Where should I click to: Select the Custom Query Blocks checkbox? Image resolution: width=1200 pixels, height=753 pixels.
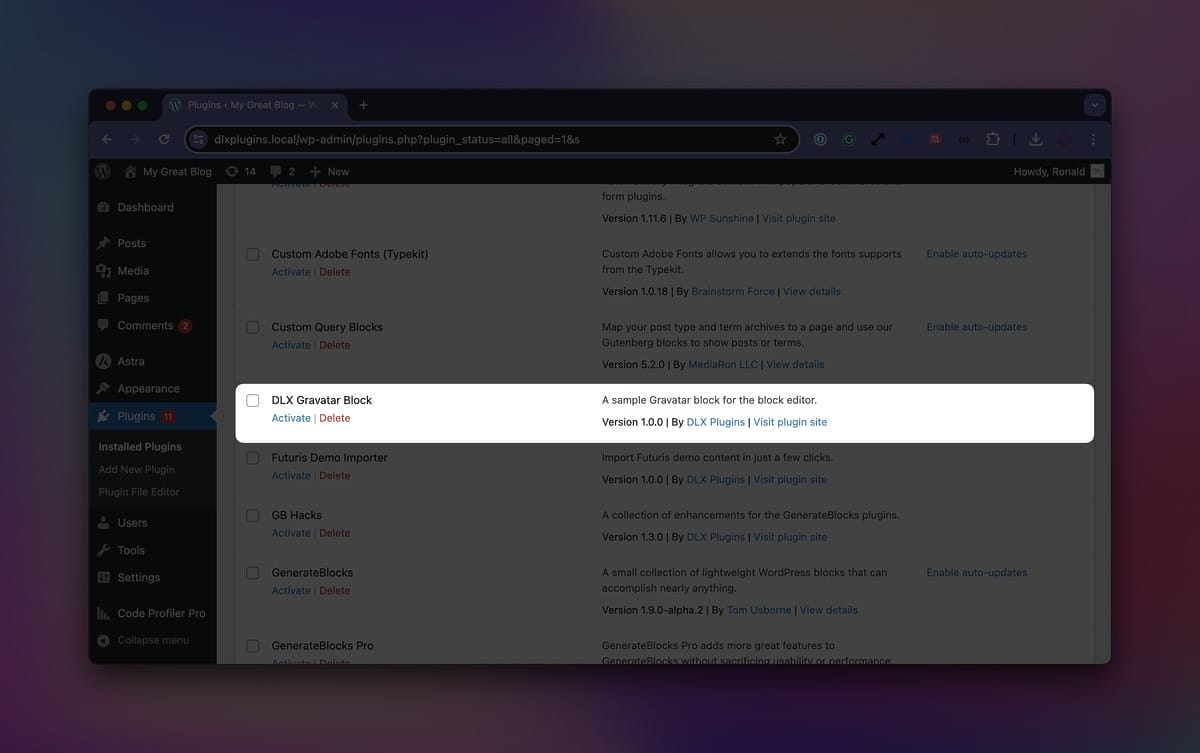[253, 327]
